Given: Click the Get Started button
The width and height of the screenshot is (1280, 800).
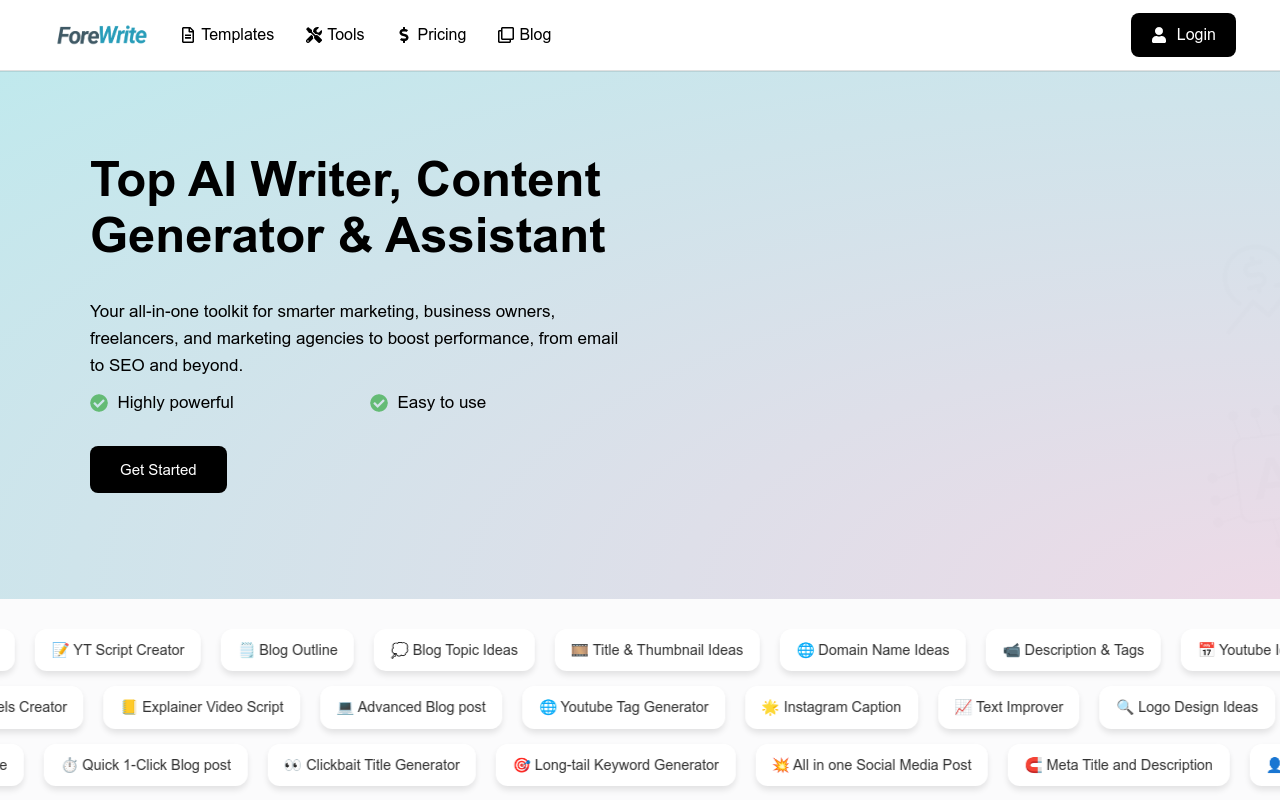Looking at the screenshot, I should point(158,469).
